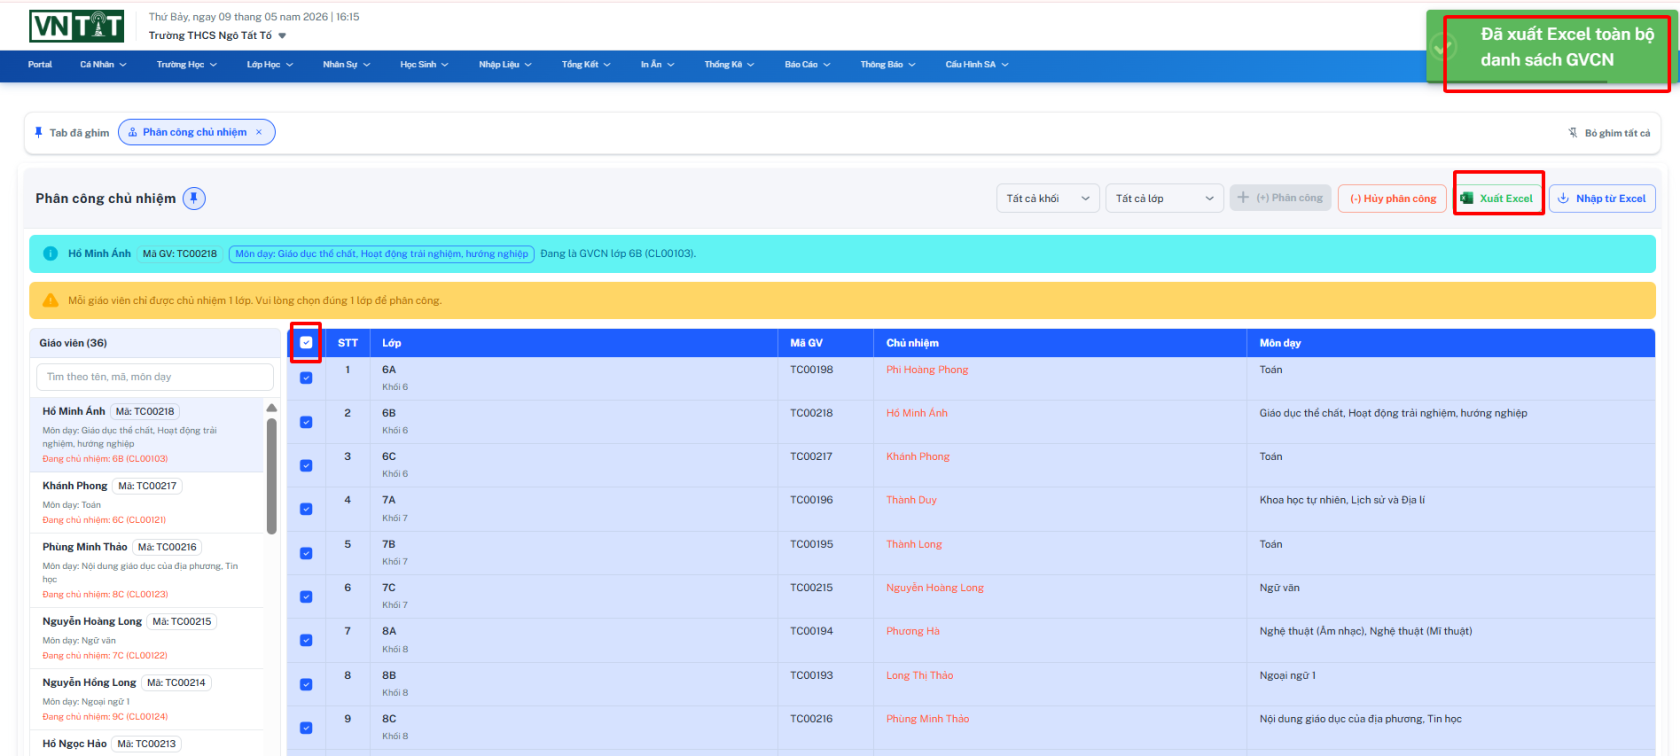Click homeroom teacher Phi Hoàng Phong

tap(927, 370)
